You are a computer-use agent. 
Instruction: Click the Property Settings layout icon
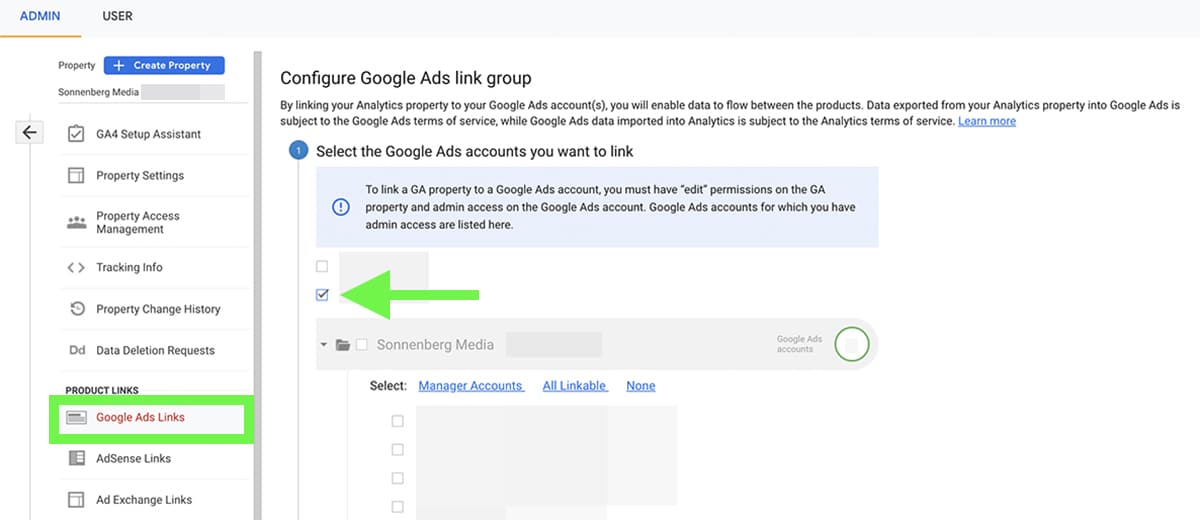[x=76, y=175]
